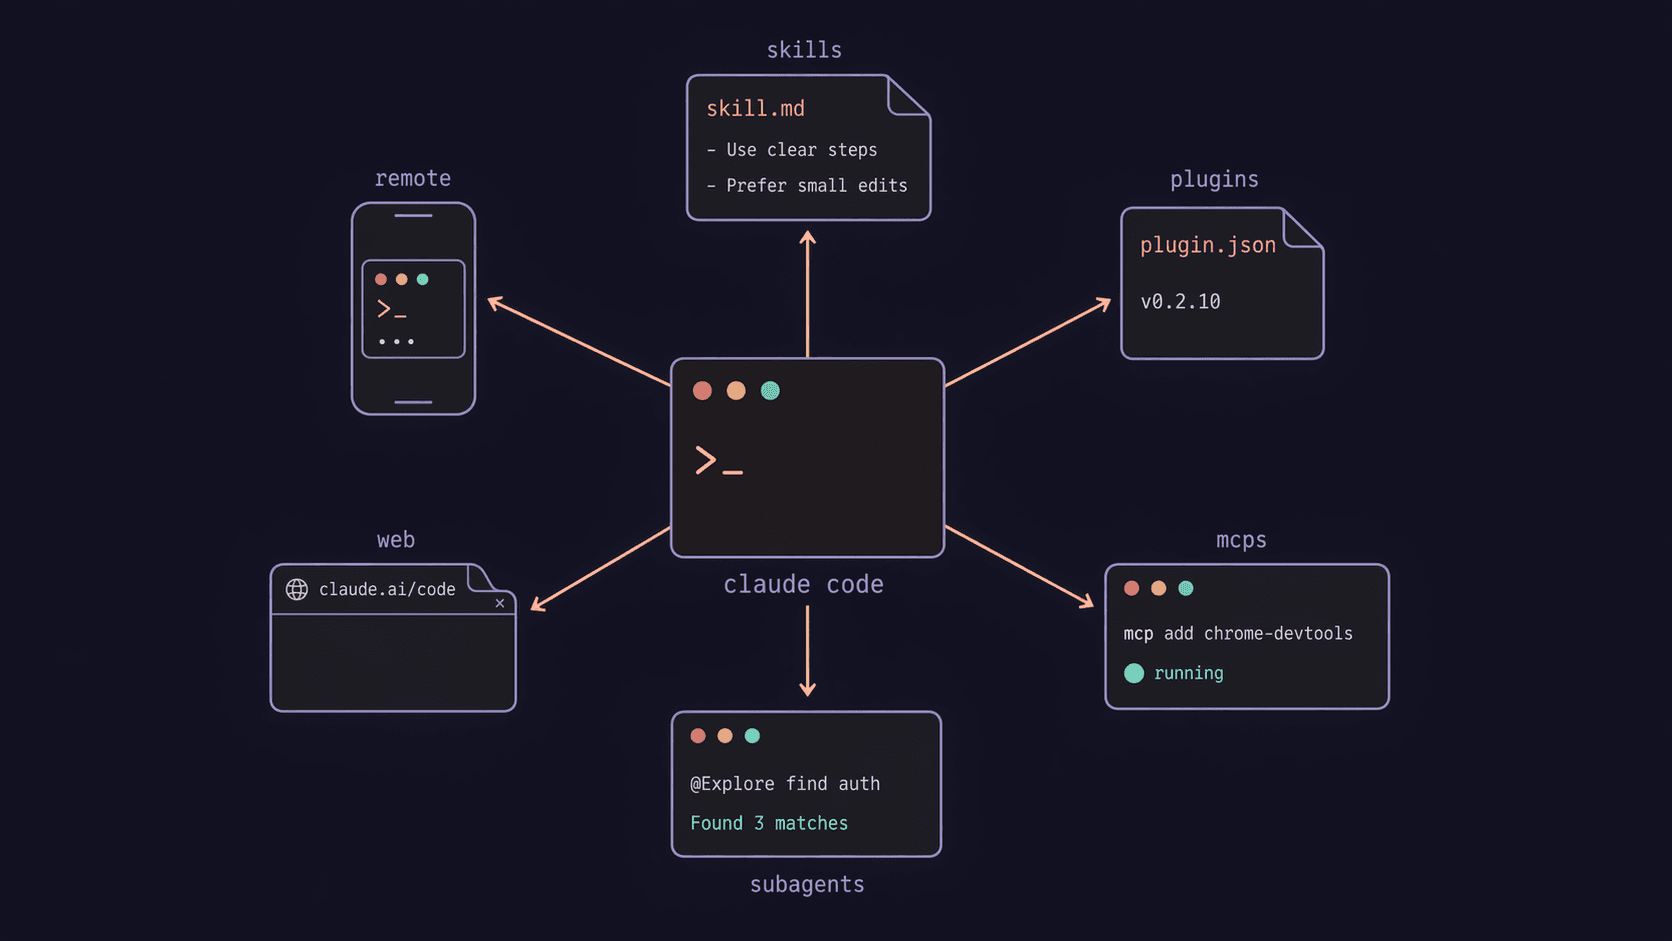Click the claude.ai/code address text
1672x941 pixels.
coord(387,589)
